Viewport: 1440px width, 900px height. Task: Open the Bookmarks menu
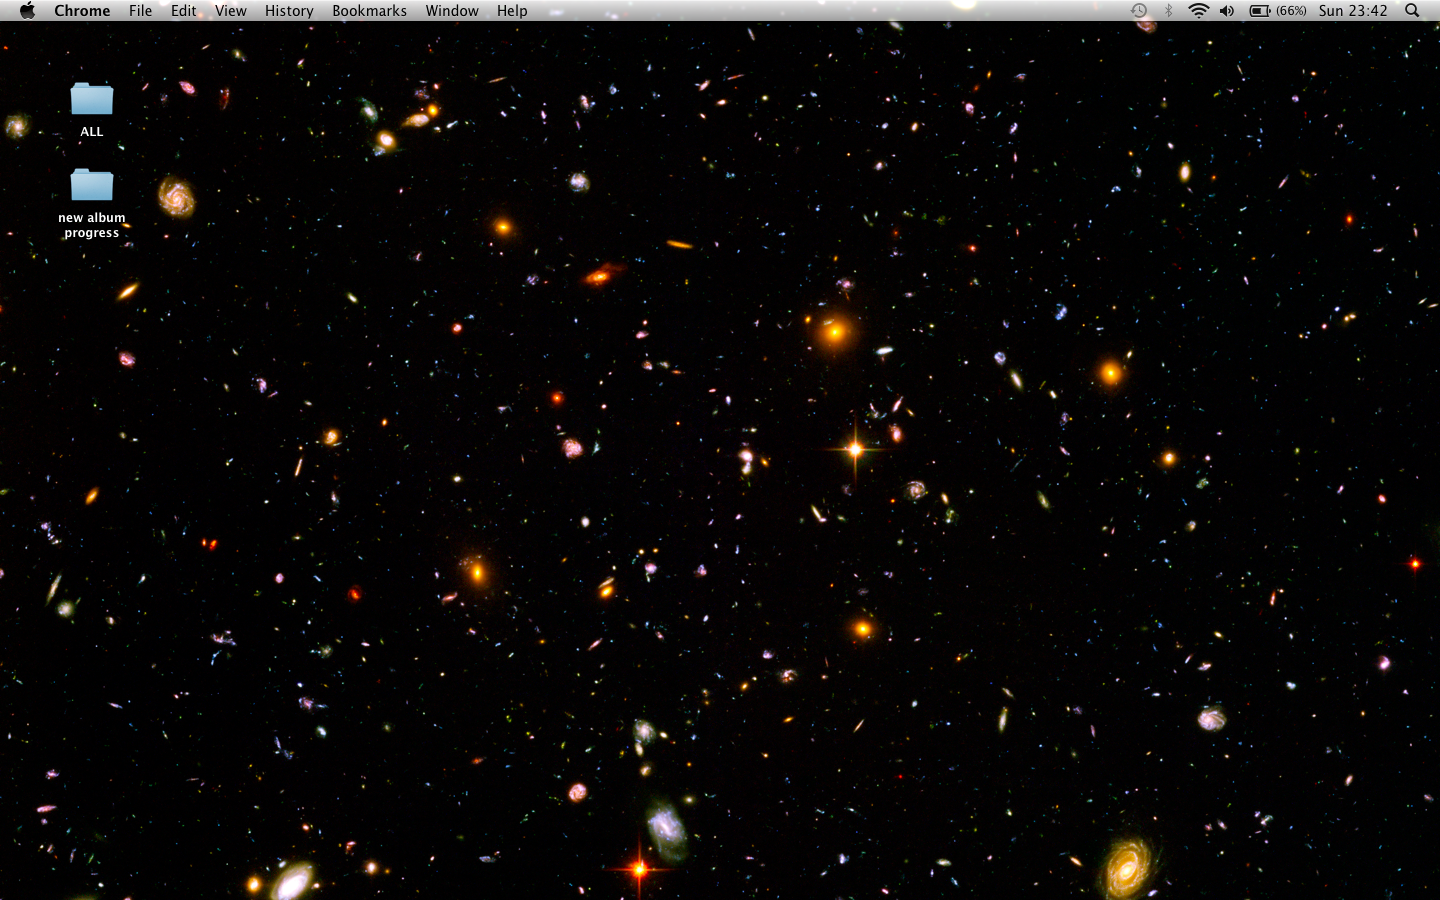tap(370, 11)
